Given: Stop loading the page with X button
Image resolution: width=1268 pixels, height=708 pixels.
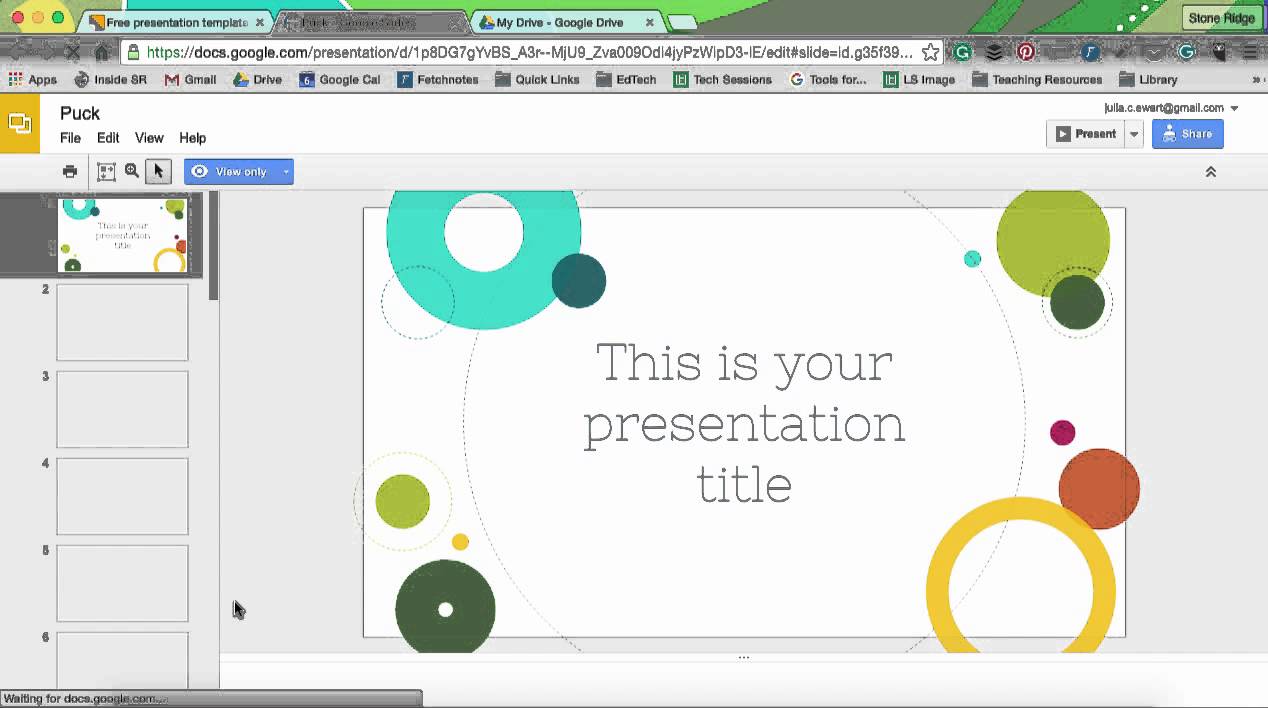Looking at the screenshot, I should 71,52.
